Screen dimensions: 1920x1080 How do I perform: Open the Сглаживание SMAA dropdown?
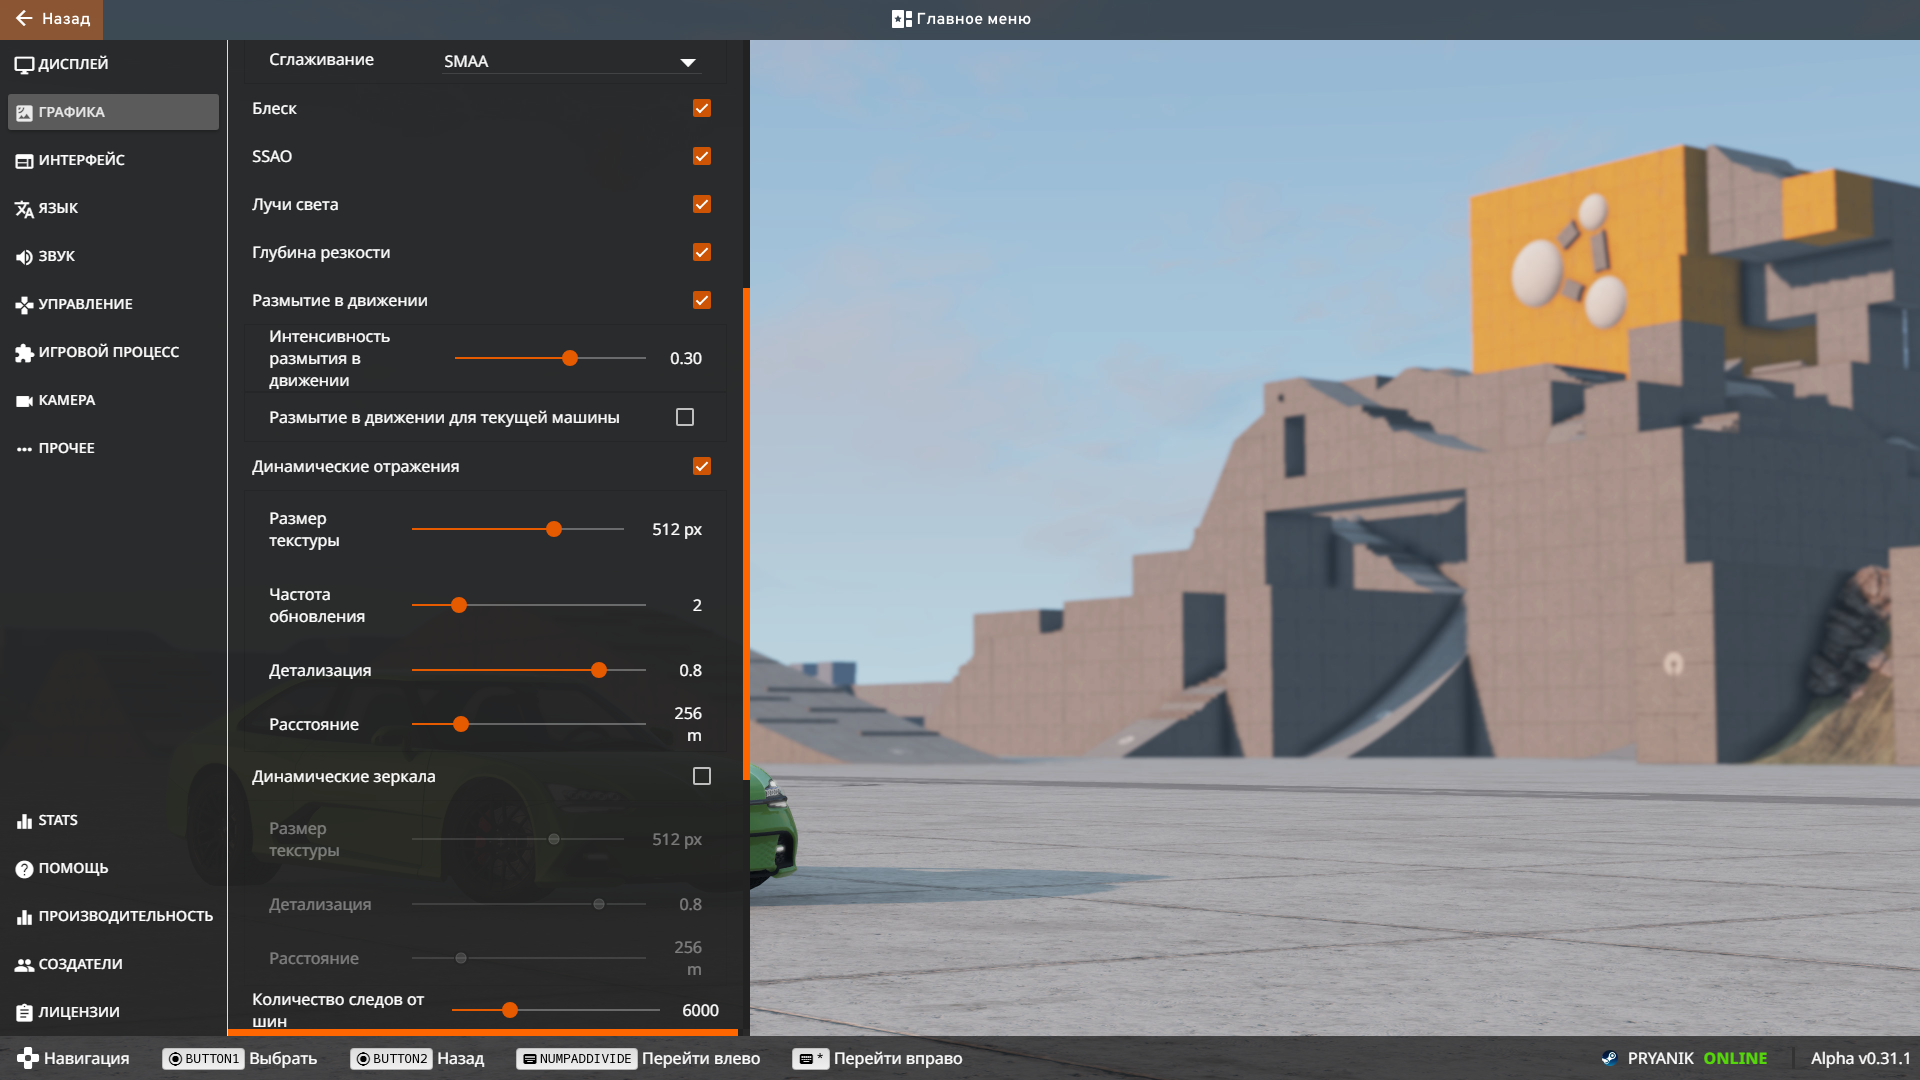coord(568,61)
